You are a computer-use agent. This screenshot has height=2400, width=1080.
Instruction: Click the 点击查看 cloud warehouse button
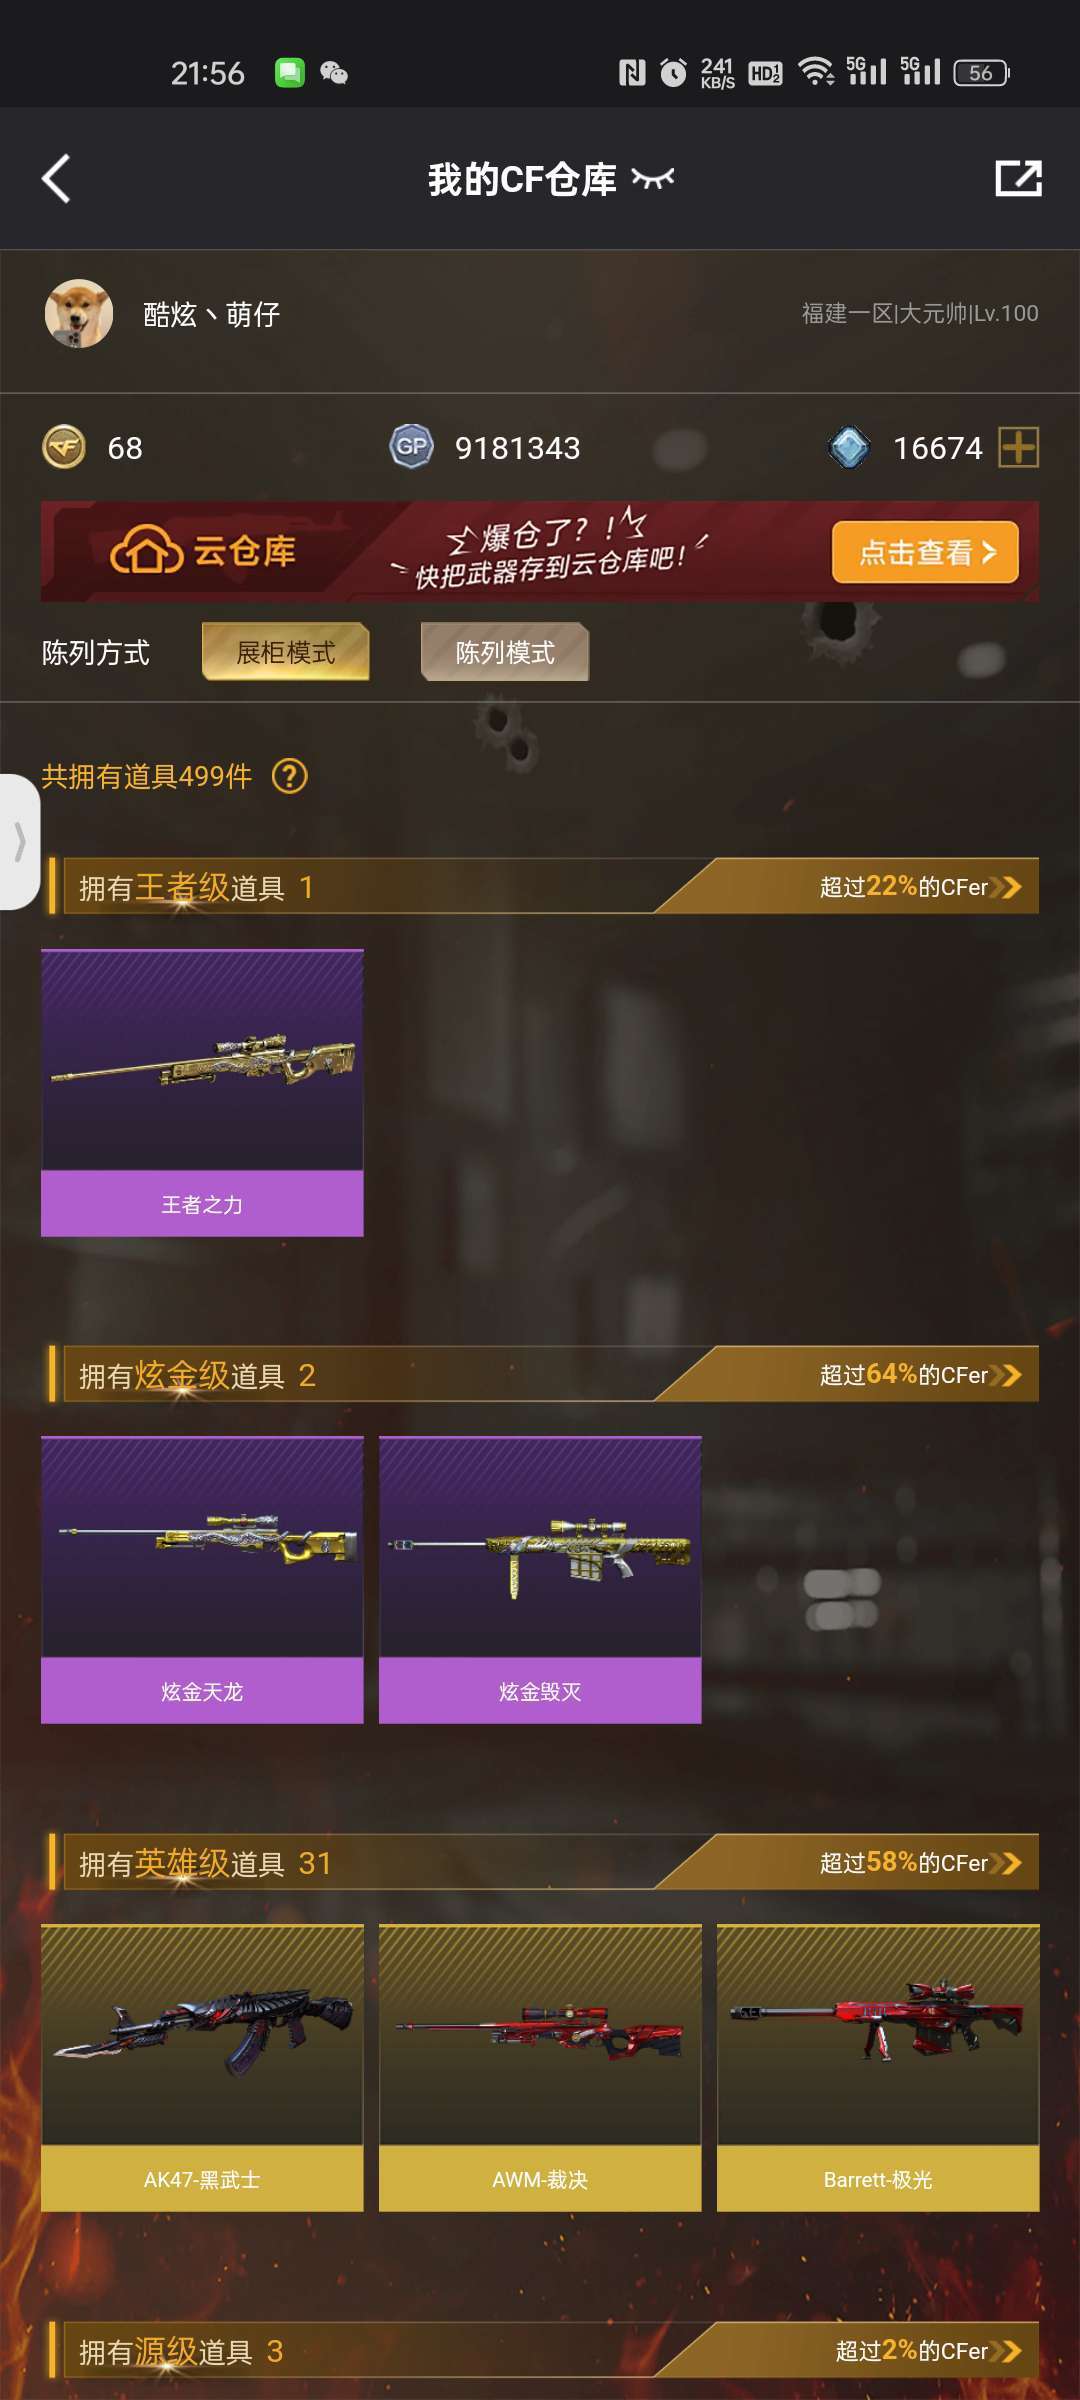(x=925, y=552)
